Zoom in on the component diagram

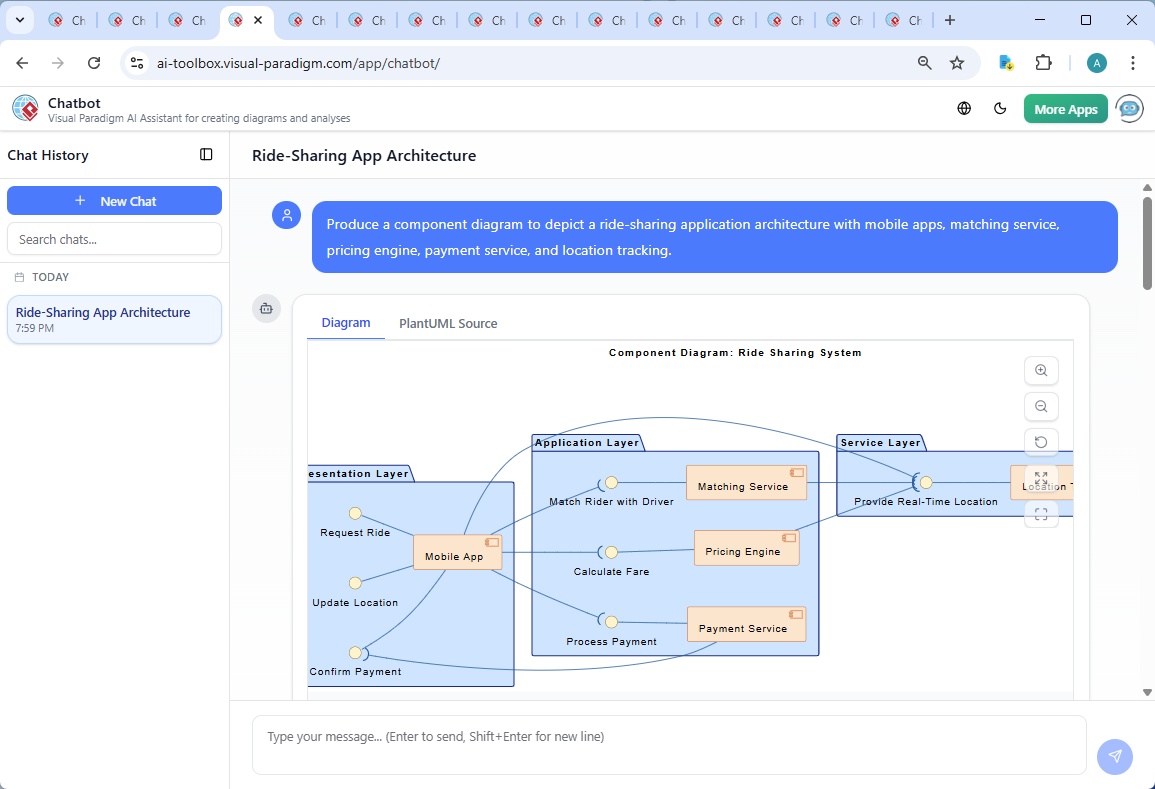pos(1041,371)
